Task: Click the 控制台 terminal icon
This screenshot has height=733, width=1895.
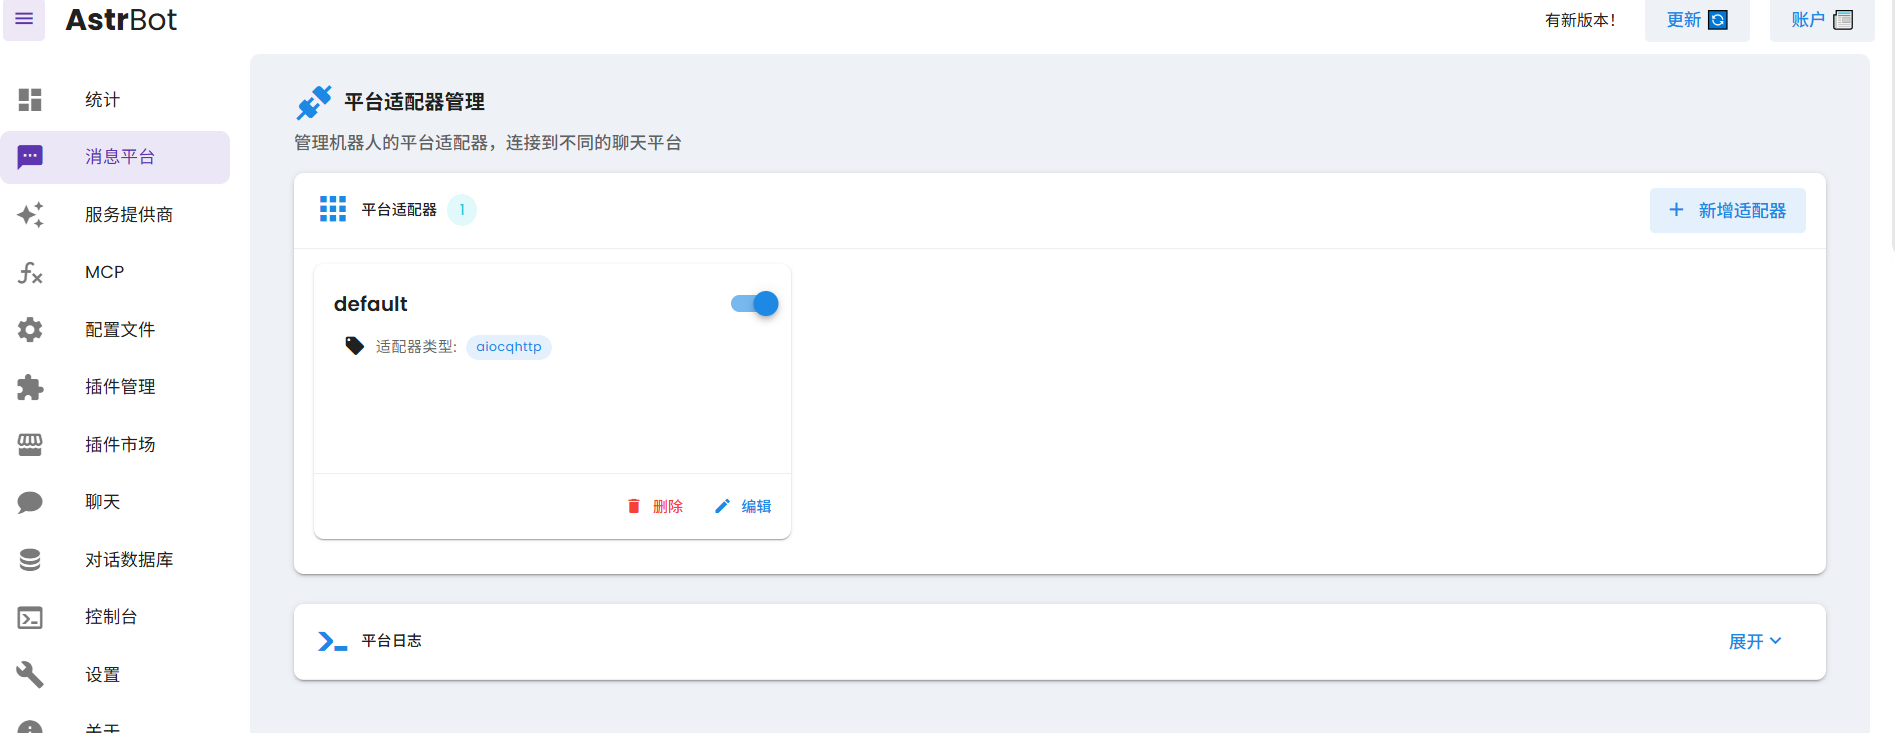Action: [x=30, y=618]
